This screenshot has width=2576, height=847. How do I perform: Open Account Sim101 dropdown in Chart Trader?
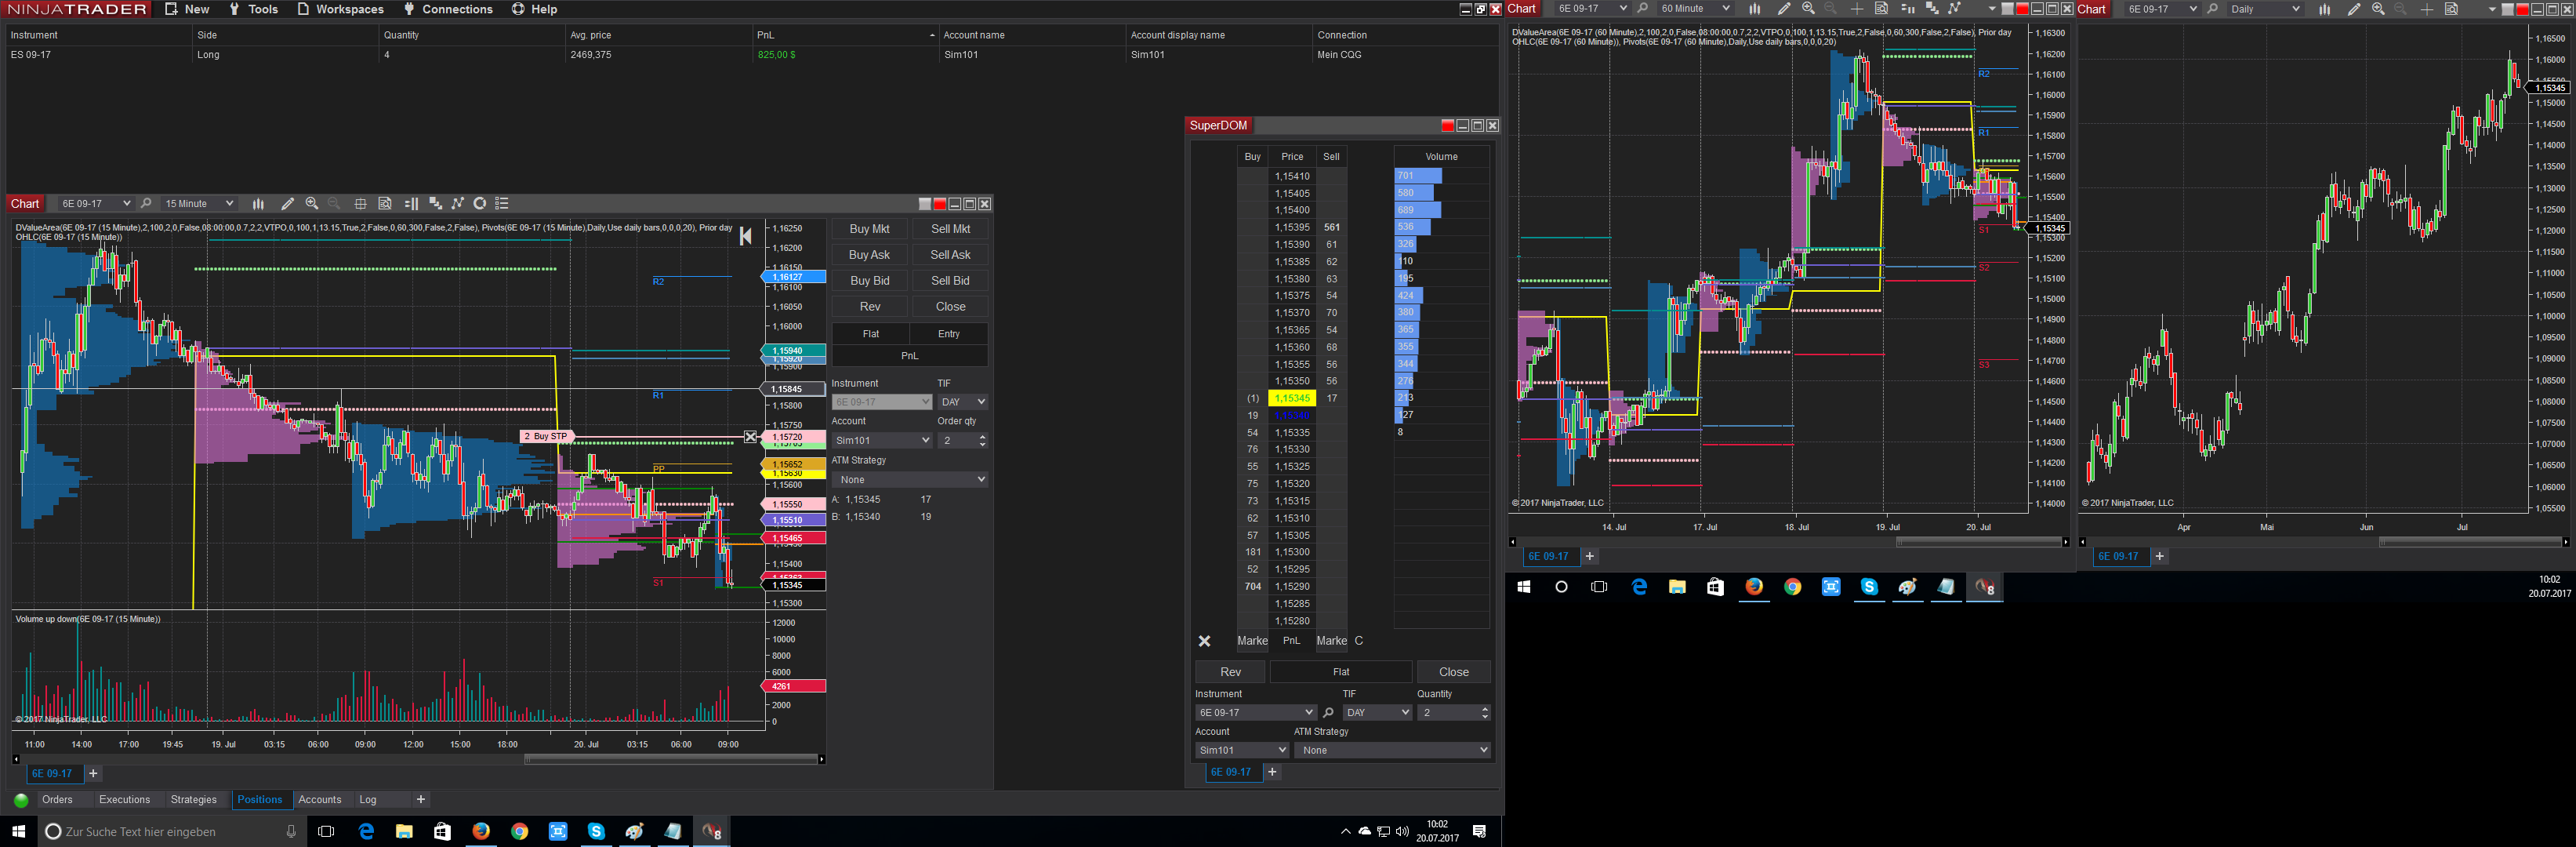(x=882, y=440)
